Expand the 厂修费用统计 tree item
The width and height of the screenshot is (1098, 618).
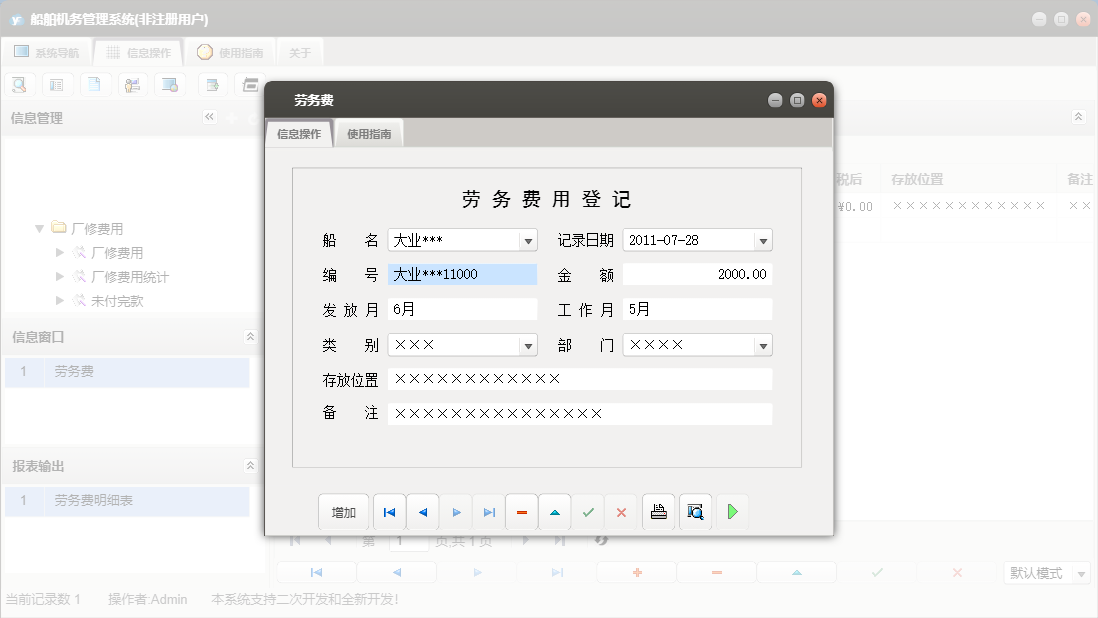(60, 277)
